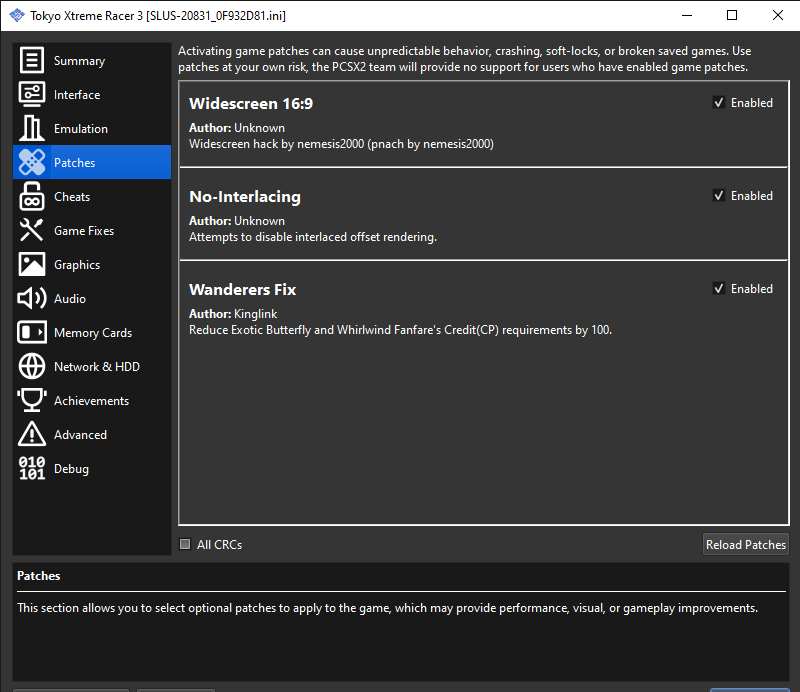Click the Interface sliders icon
The image size is (800, 692).
click(32, 94)
